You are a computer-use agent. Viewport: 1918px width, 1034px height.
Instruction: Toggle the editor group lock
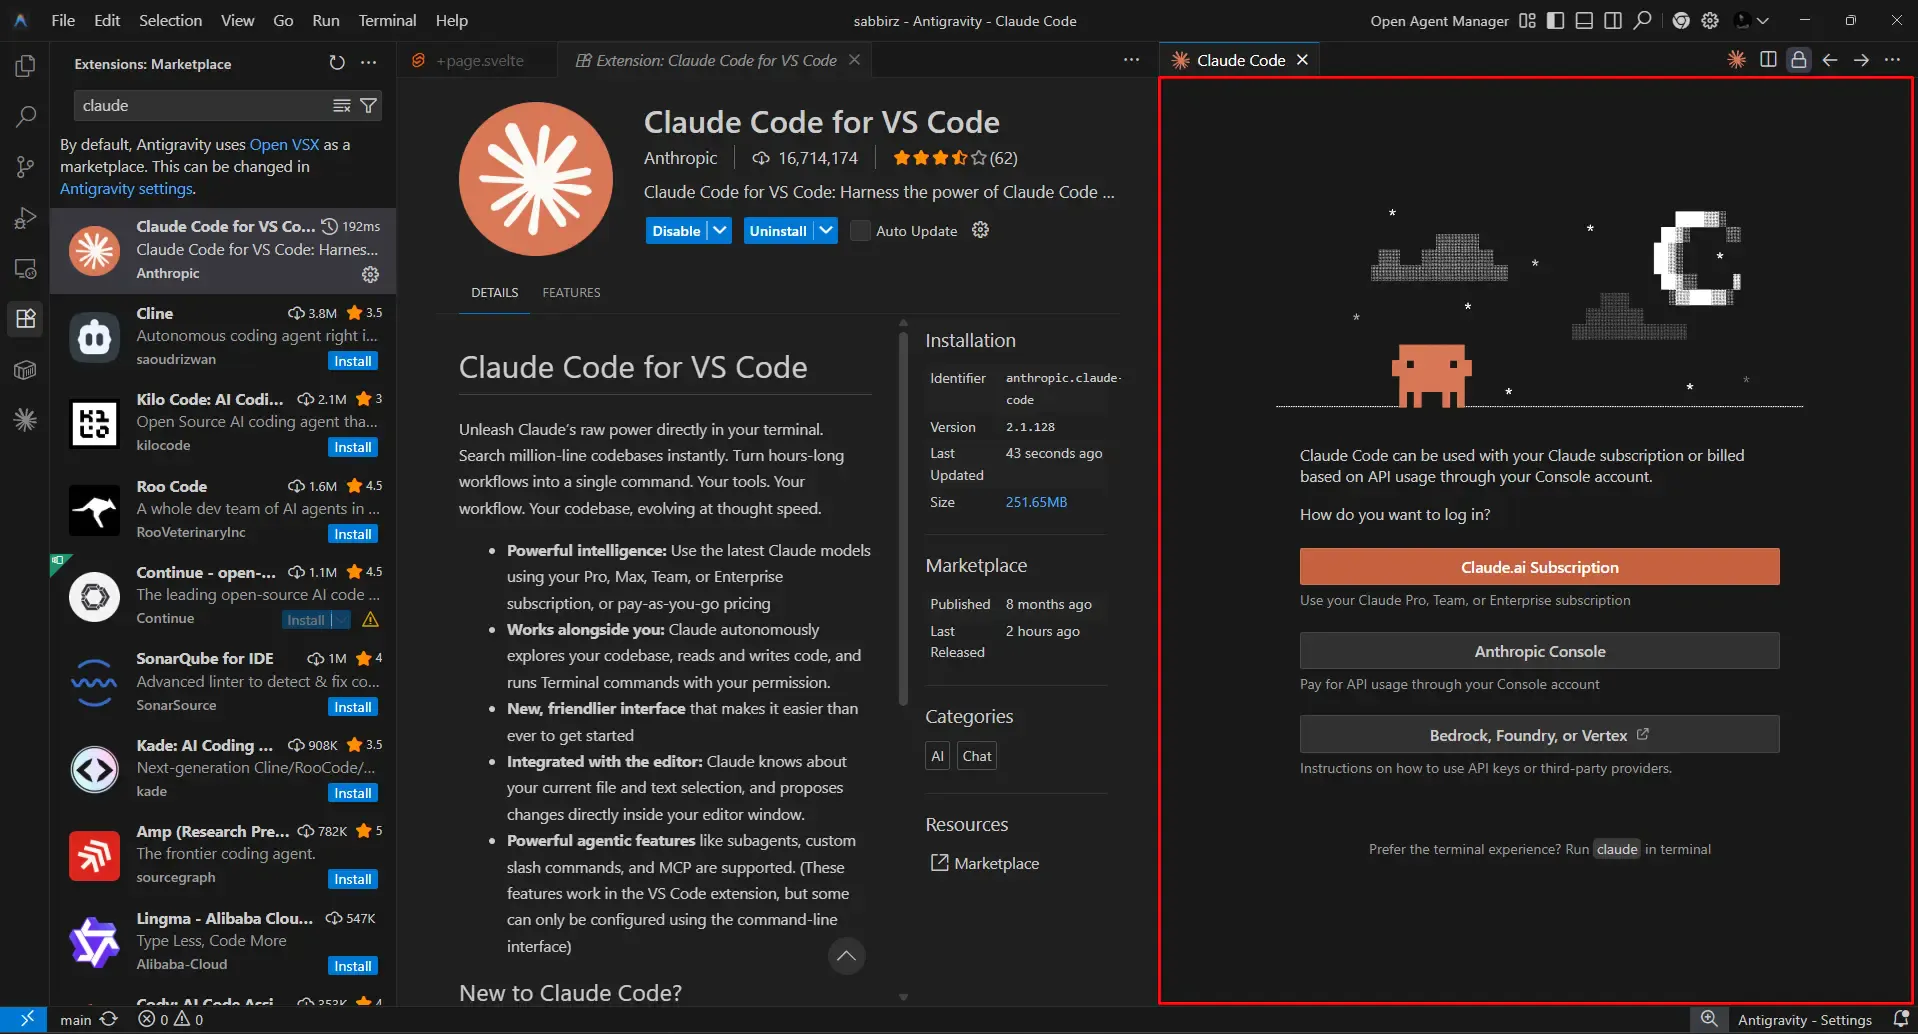[x=1799, y=60]
